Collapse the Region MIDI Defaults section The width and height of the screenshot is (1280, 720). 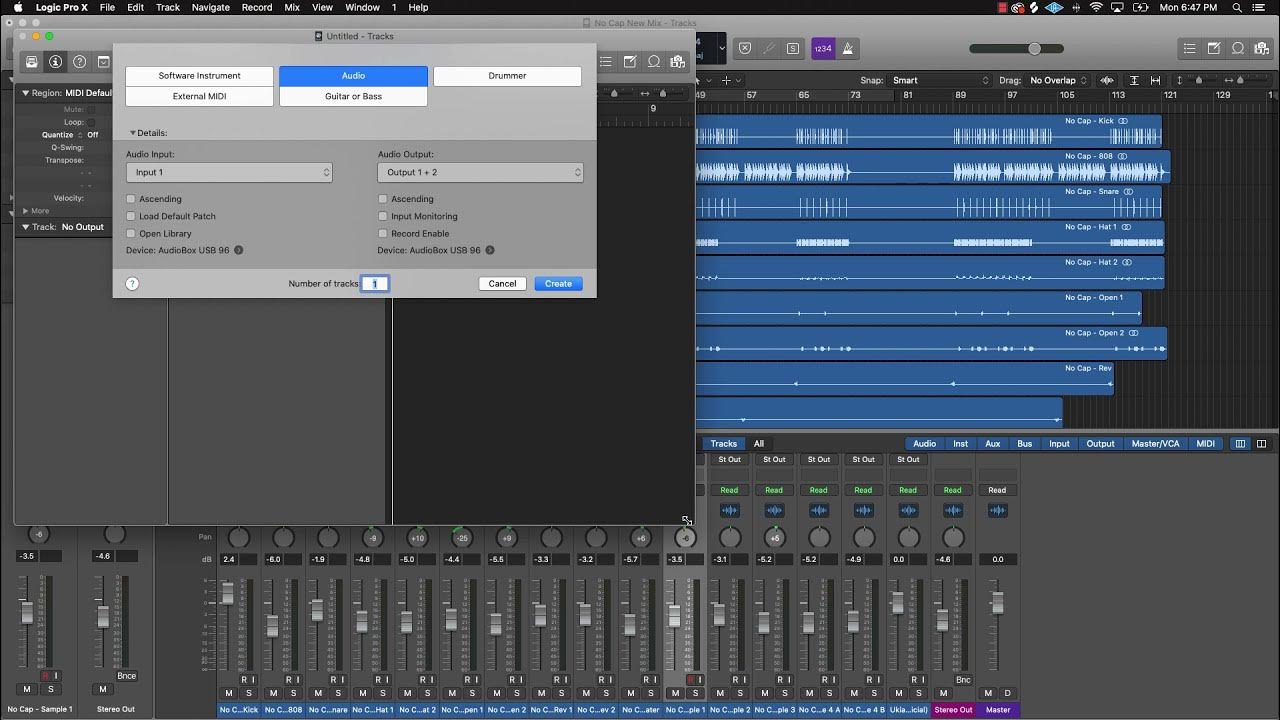26,93
